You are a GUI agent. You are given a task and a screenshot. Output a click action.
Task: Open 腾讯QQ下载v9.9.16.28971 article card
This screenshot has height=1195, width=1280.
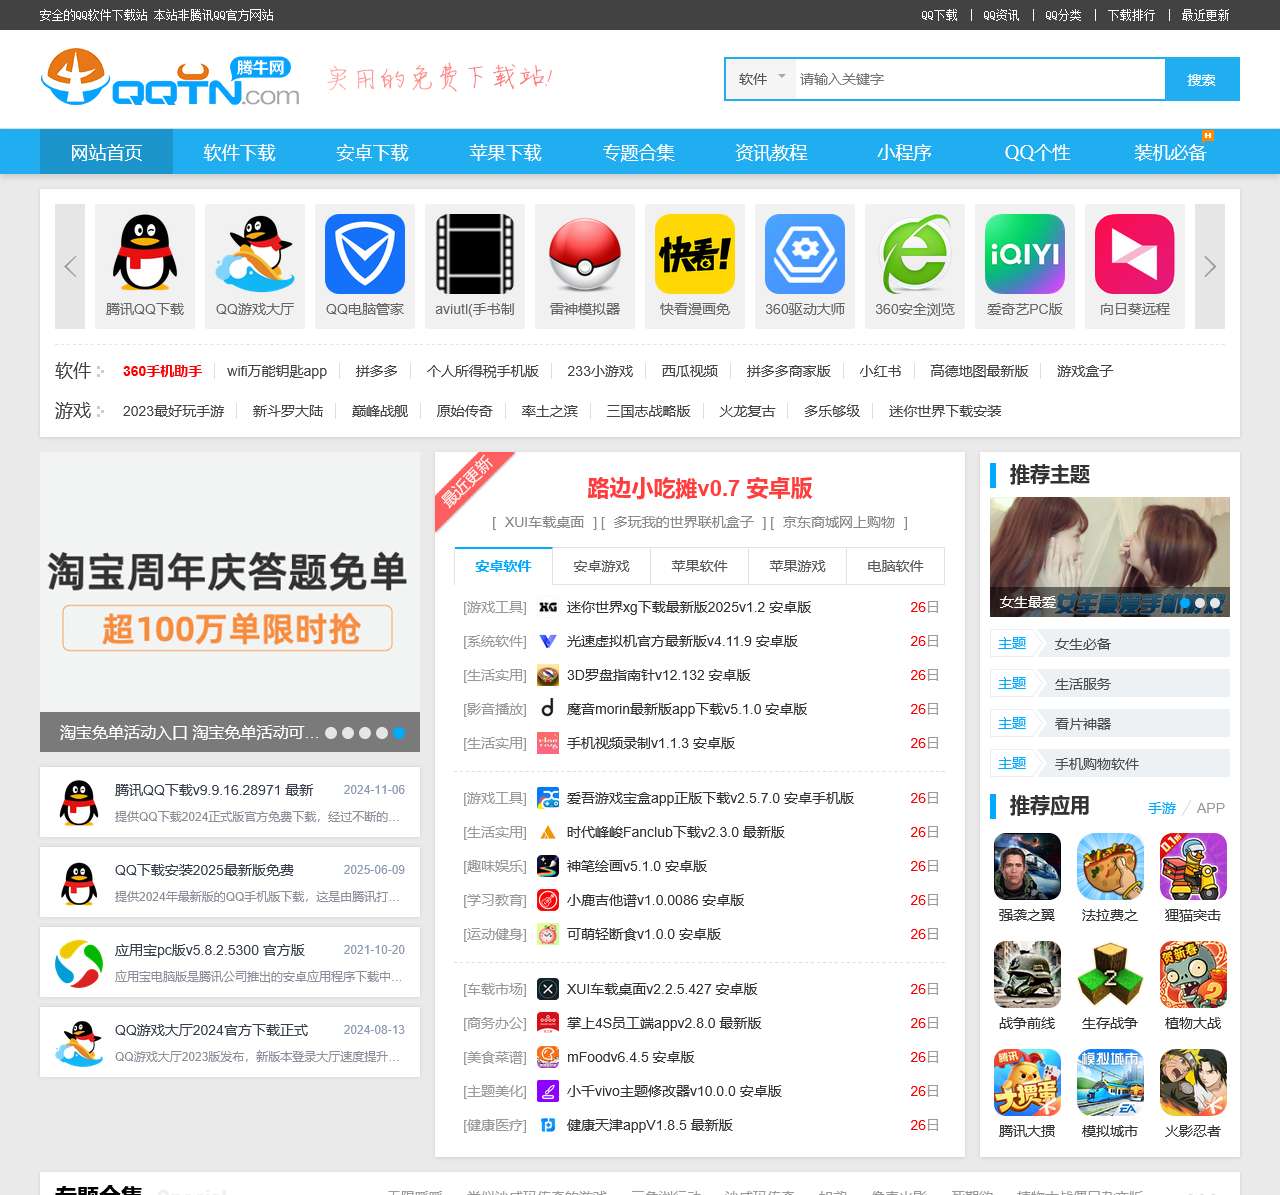230,802
